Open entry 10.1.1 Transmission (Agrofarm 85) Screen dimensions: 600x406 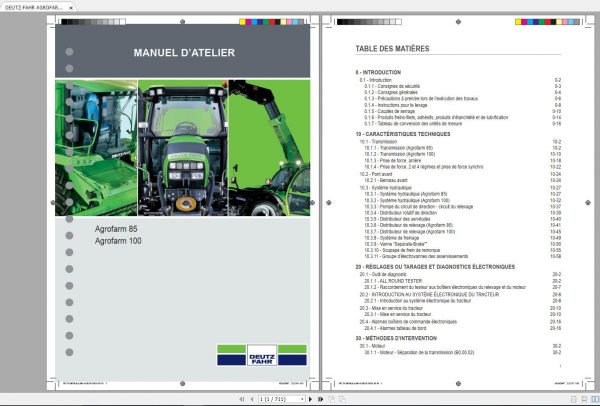tap(398, 148)
